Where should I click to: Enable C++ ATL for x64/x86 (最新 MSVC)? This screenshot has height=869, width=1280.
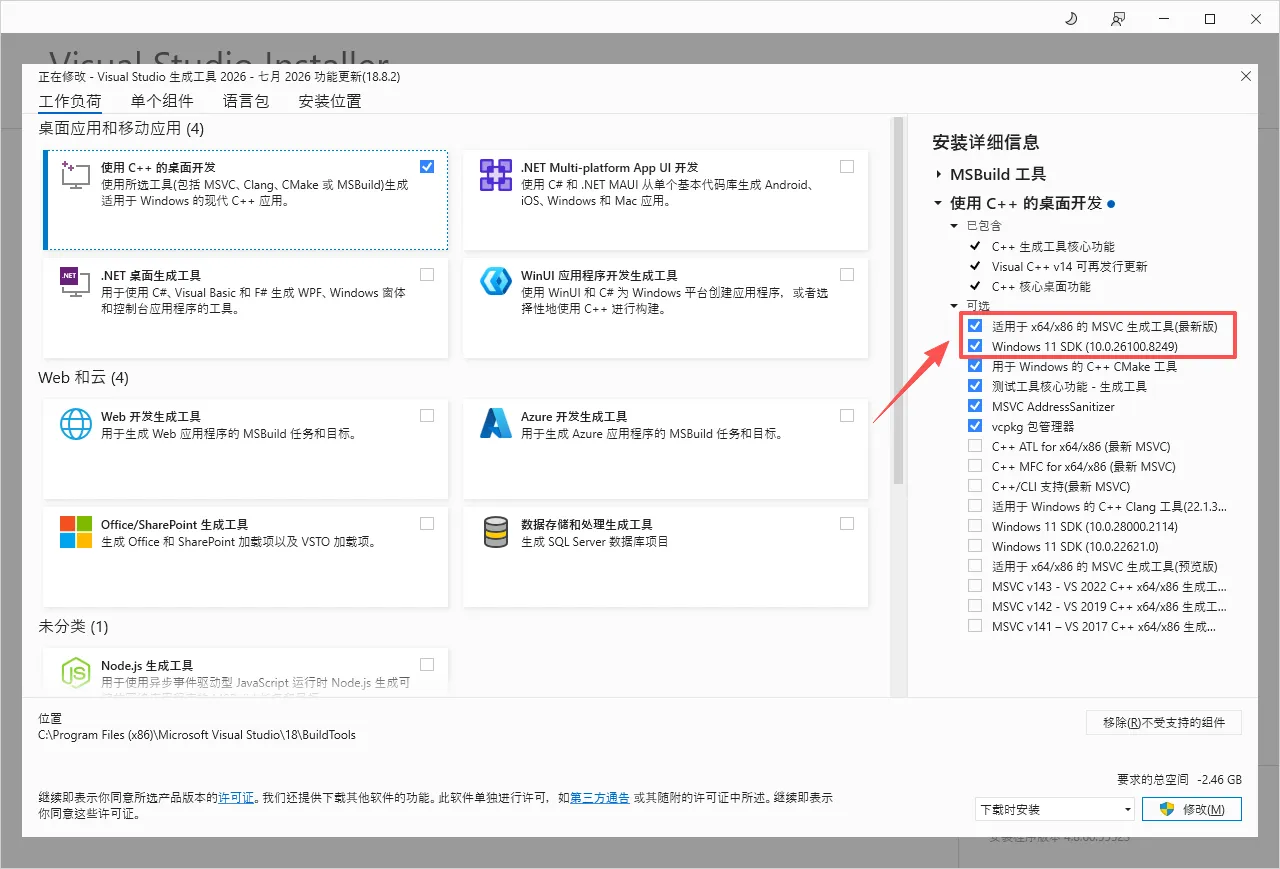tap(975, 446)
